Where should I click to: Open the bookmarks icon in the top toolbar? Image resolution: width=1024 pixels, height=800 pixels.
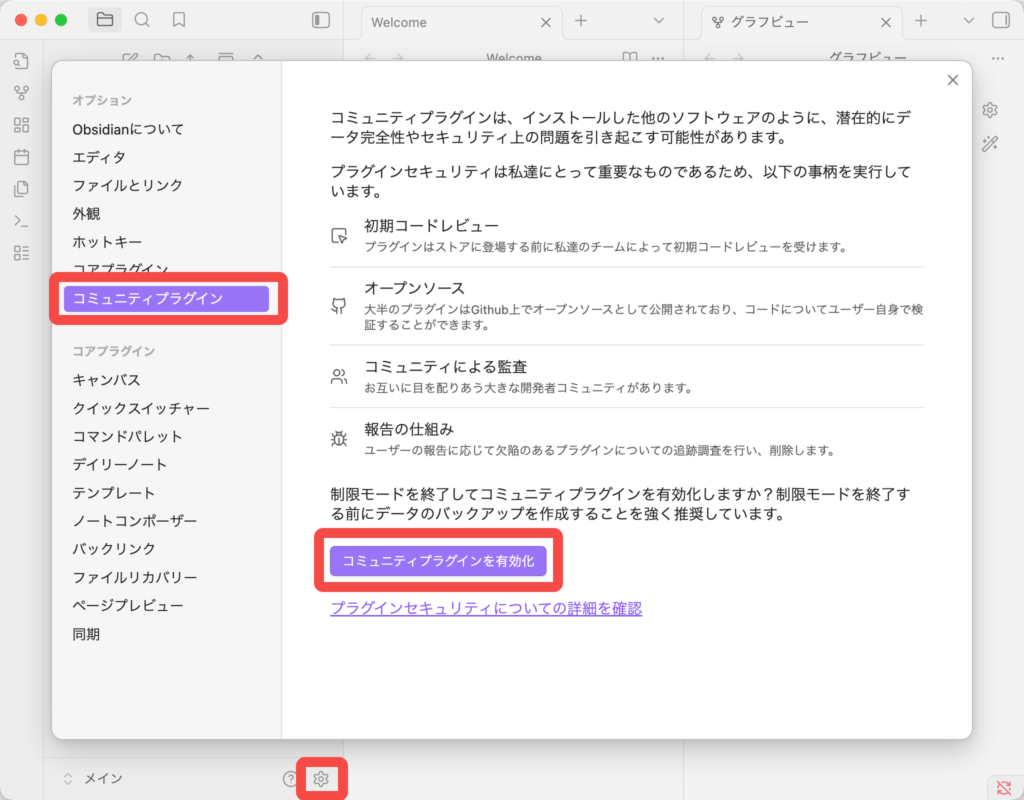coord(178,20)
